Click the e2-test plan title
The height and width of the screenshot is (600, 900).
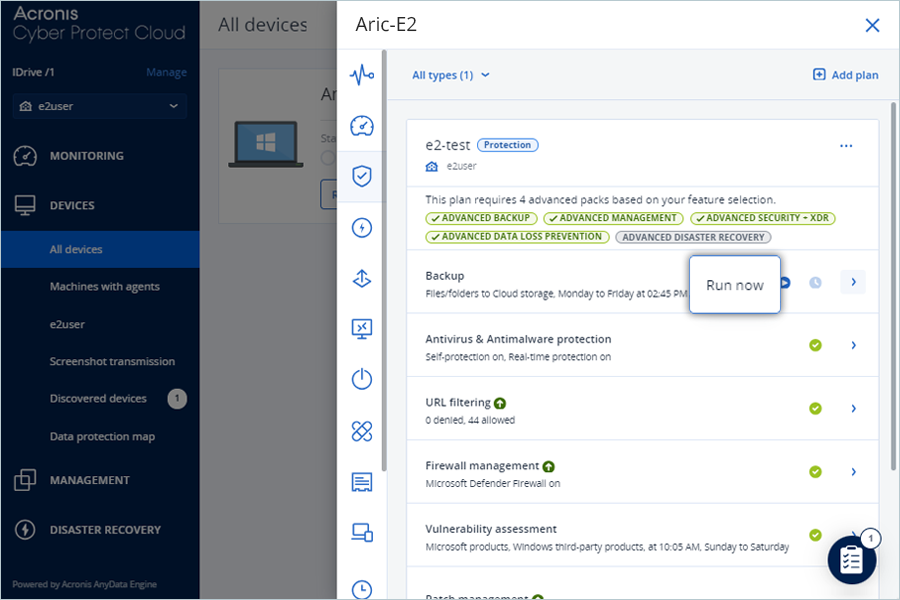tap(448, 145)
